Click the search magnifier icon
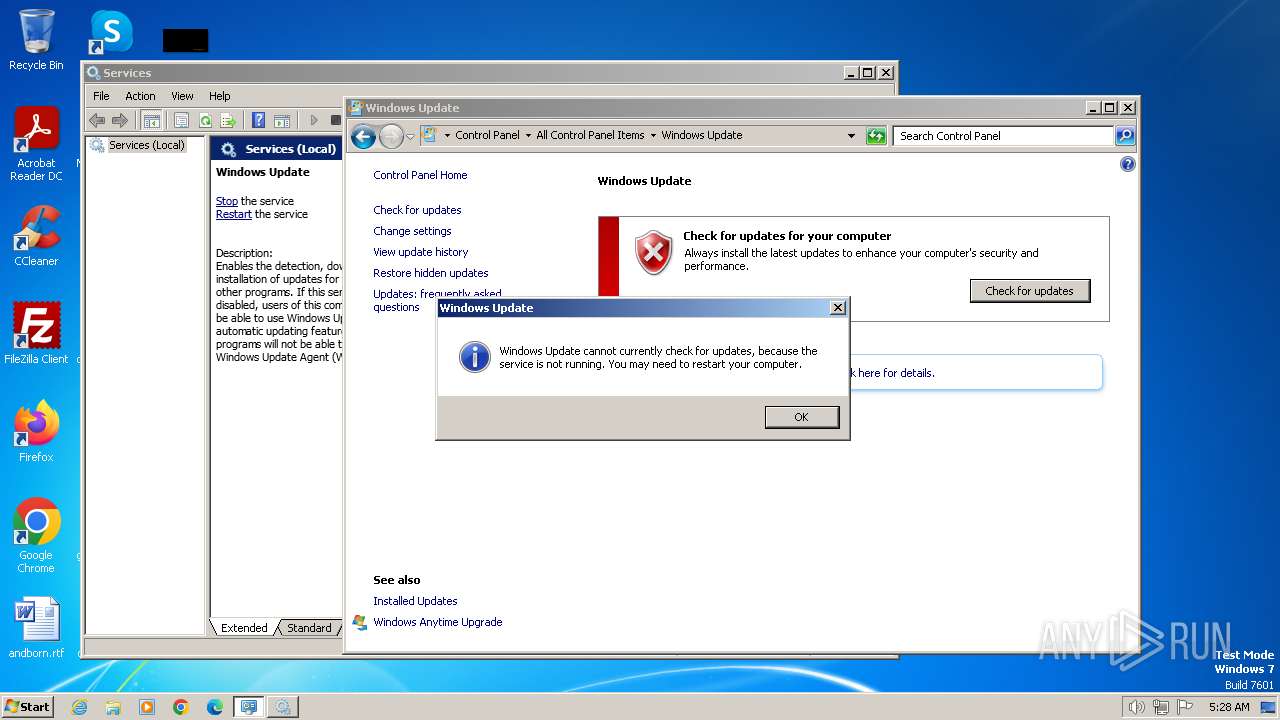 [1125, 136]
